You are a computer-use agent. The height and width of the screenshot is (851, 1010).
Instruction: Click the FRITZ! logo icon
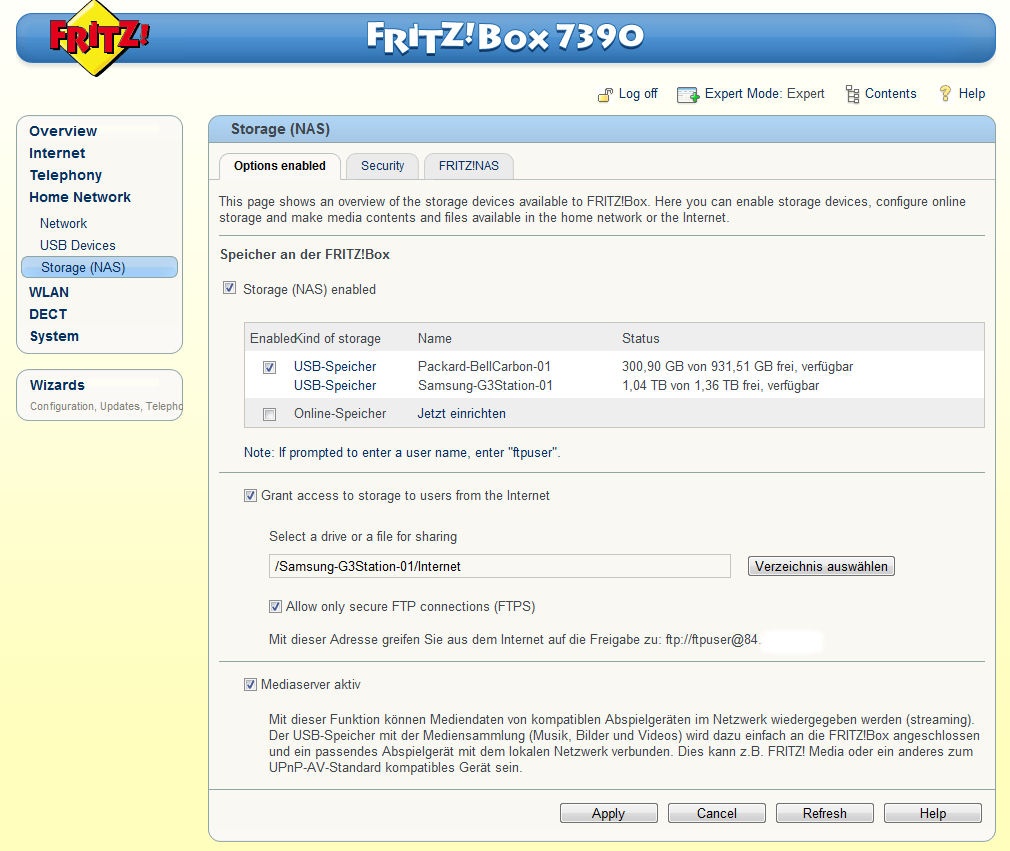(x=98, y=38)
